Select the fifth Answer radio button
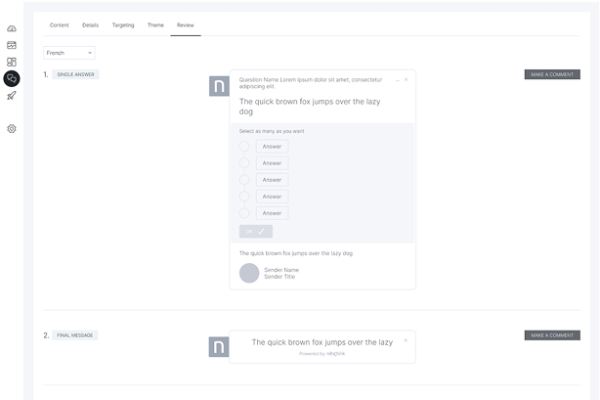Screen dimensions: 600x400 (244, 213)
